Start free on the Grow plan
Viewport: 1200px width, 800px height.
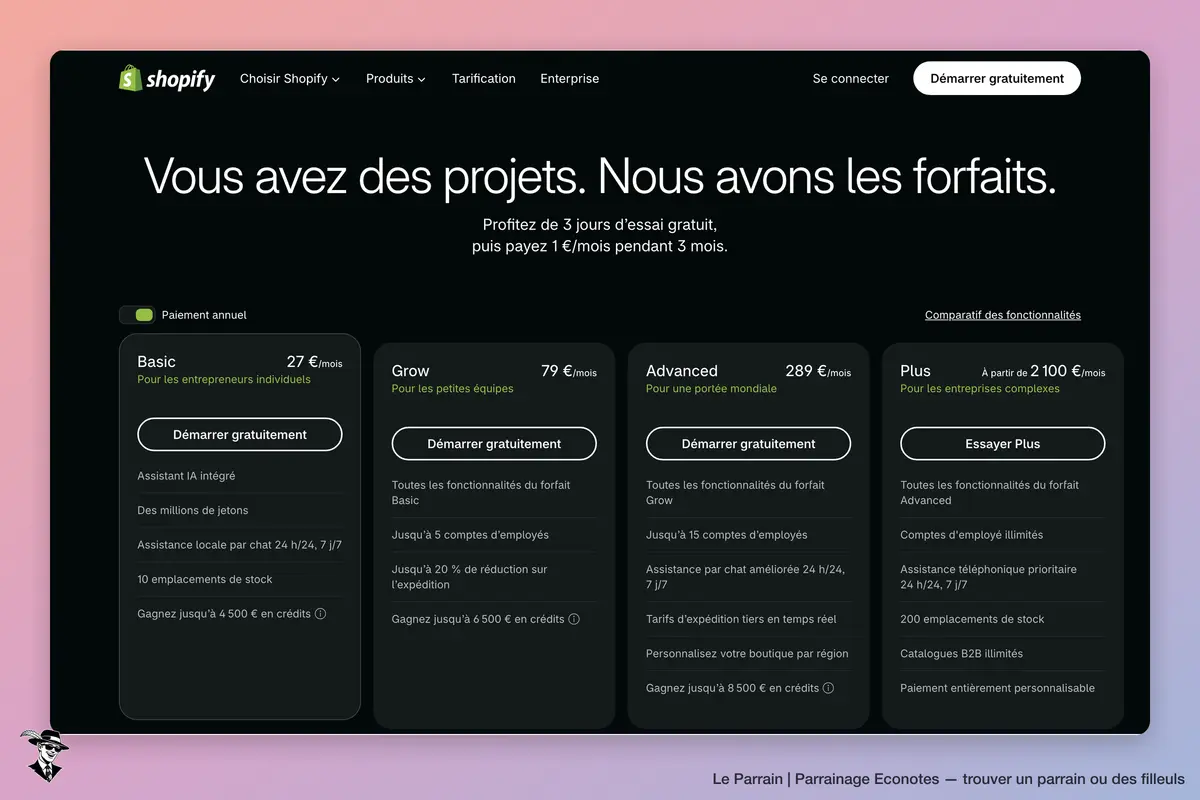click(494, 444)
